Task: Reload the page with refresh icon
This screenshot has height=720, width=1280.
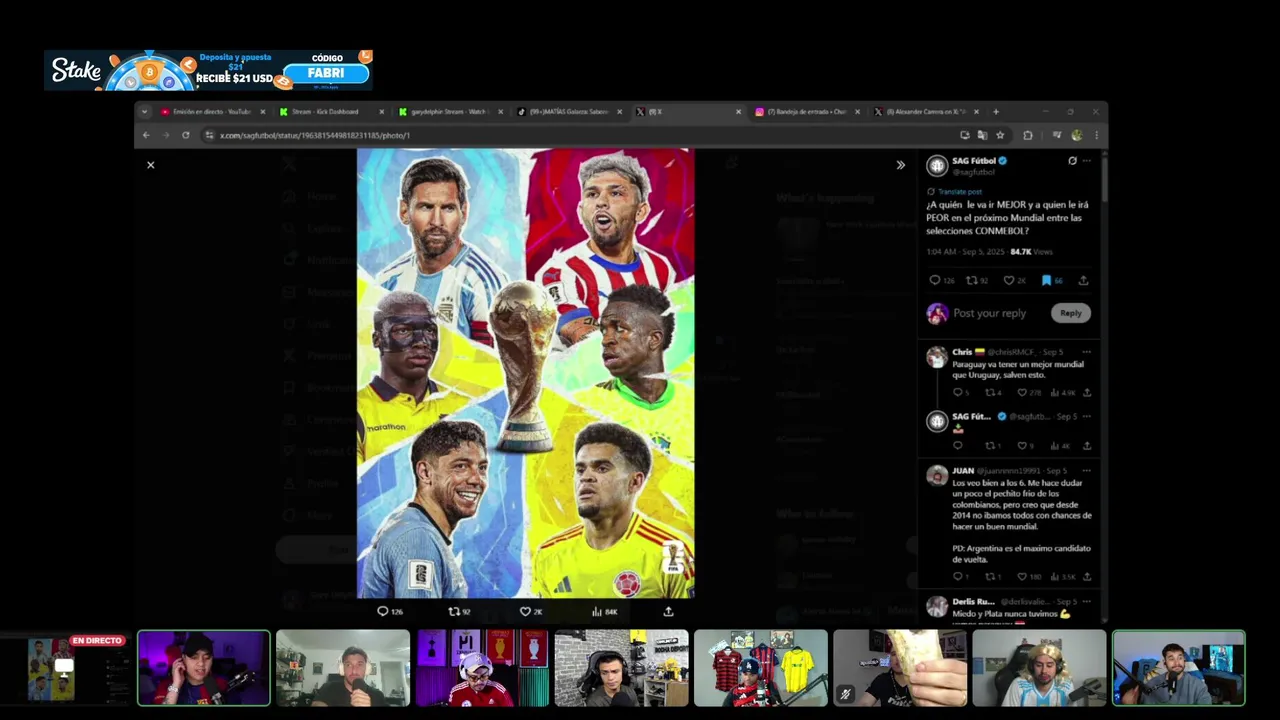Action: [x=186, y=135]
